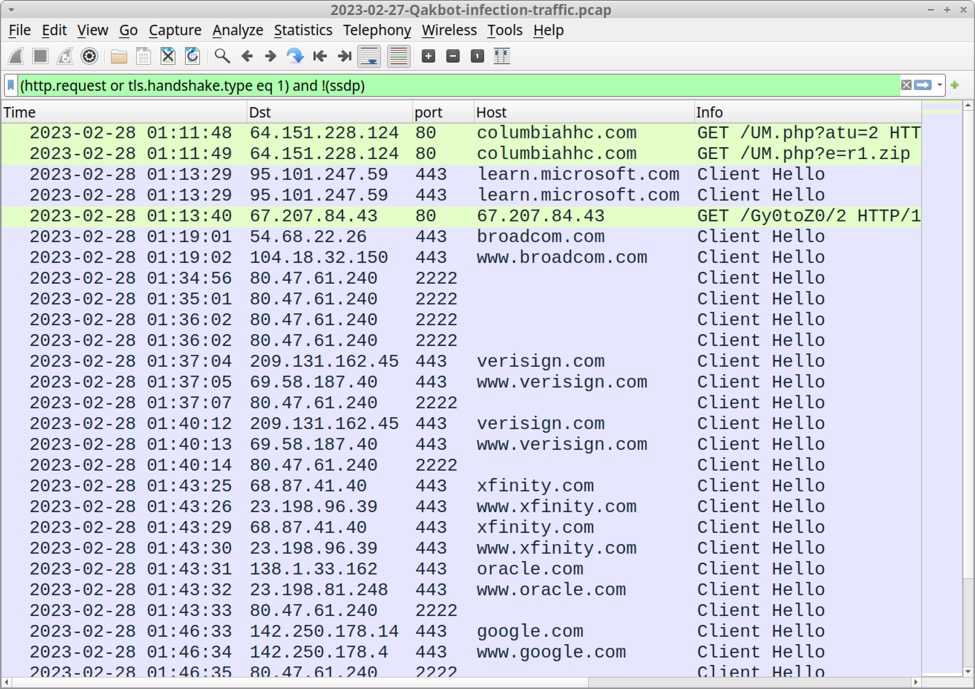Close this capture file icon
The width and height of the screenshot is (975, 689).
point(168,56)
